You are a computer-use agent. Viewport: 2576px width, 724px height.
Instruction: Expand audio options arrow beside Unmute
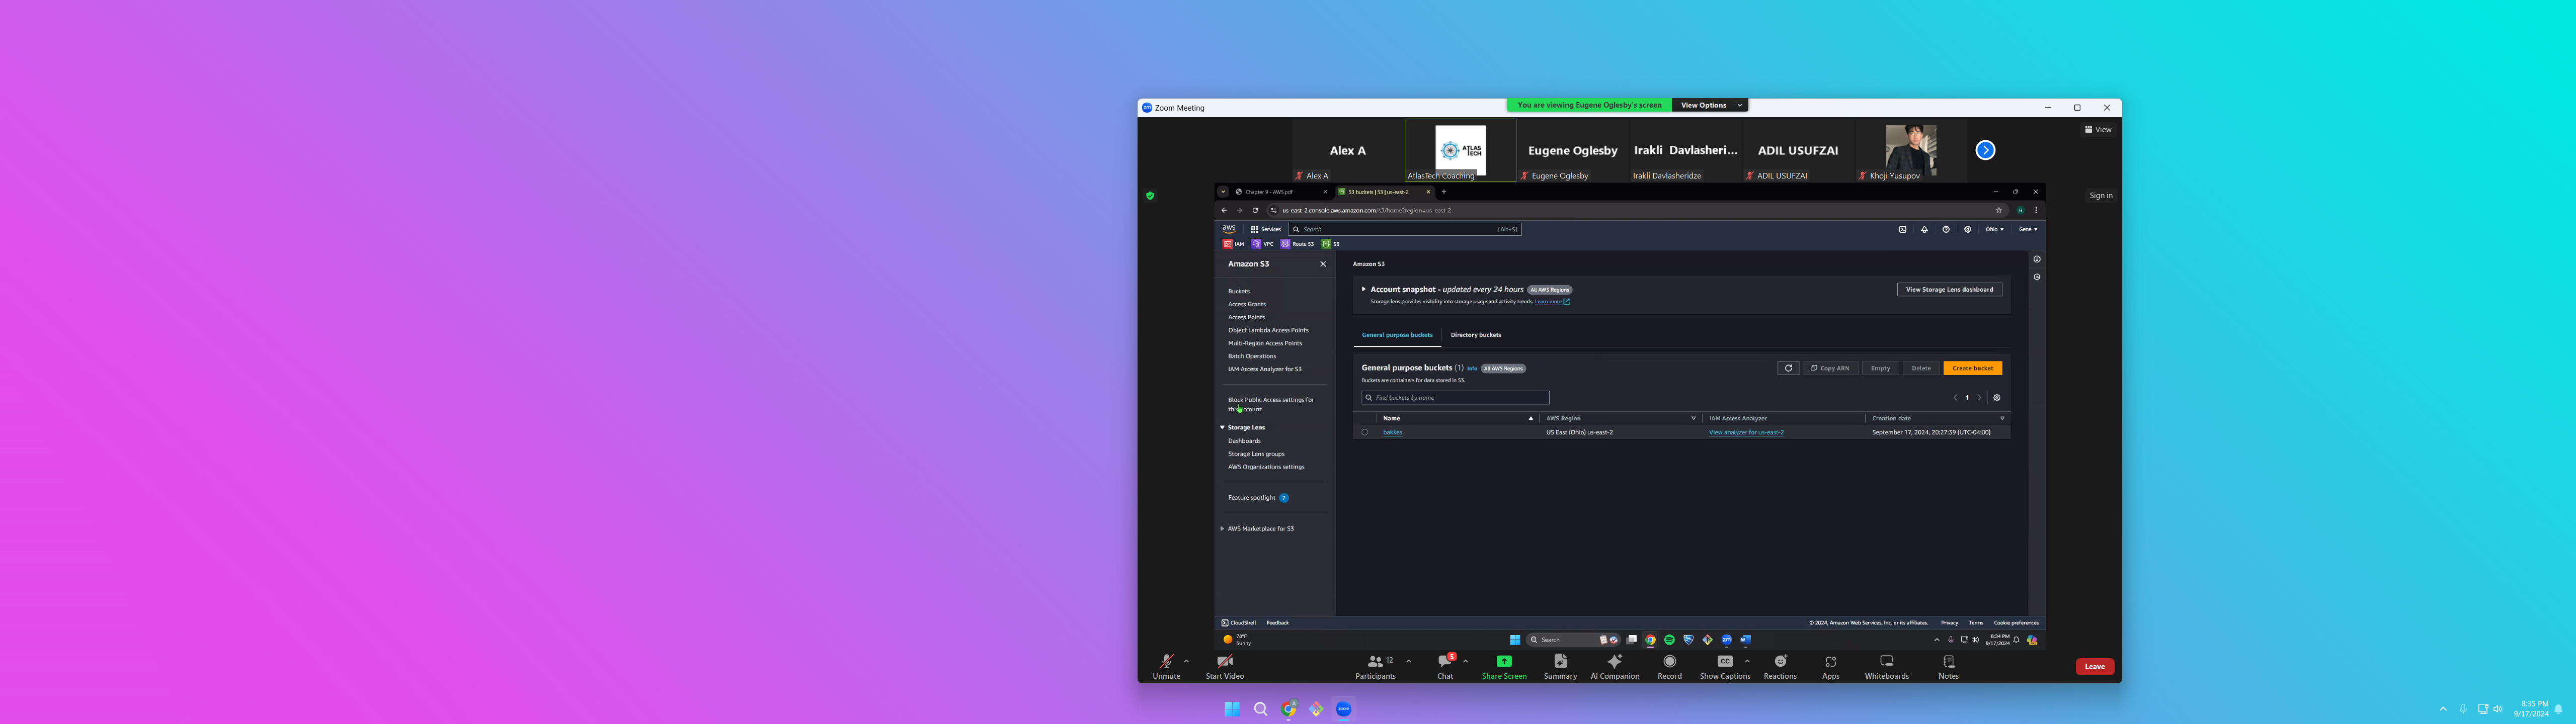pos(1186,661)
